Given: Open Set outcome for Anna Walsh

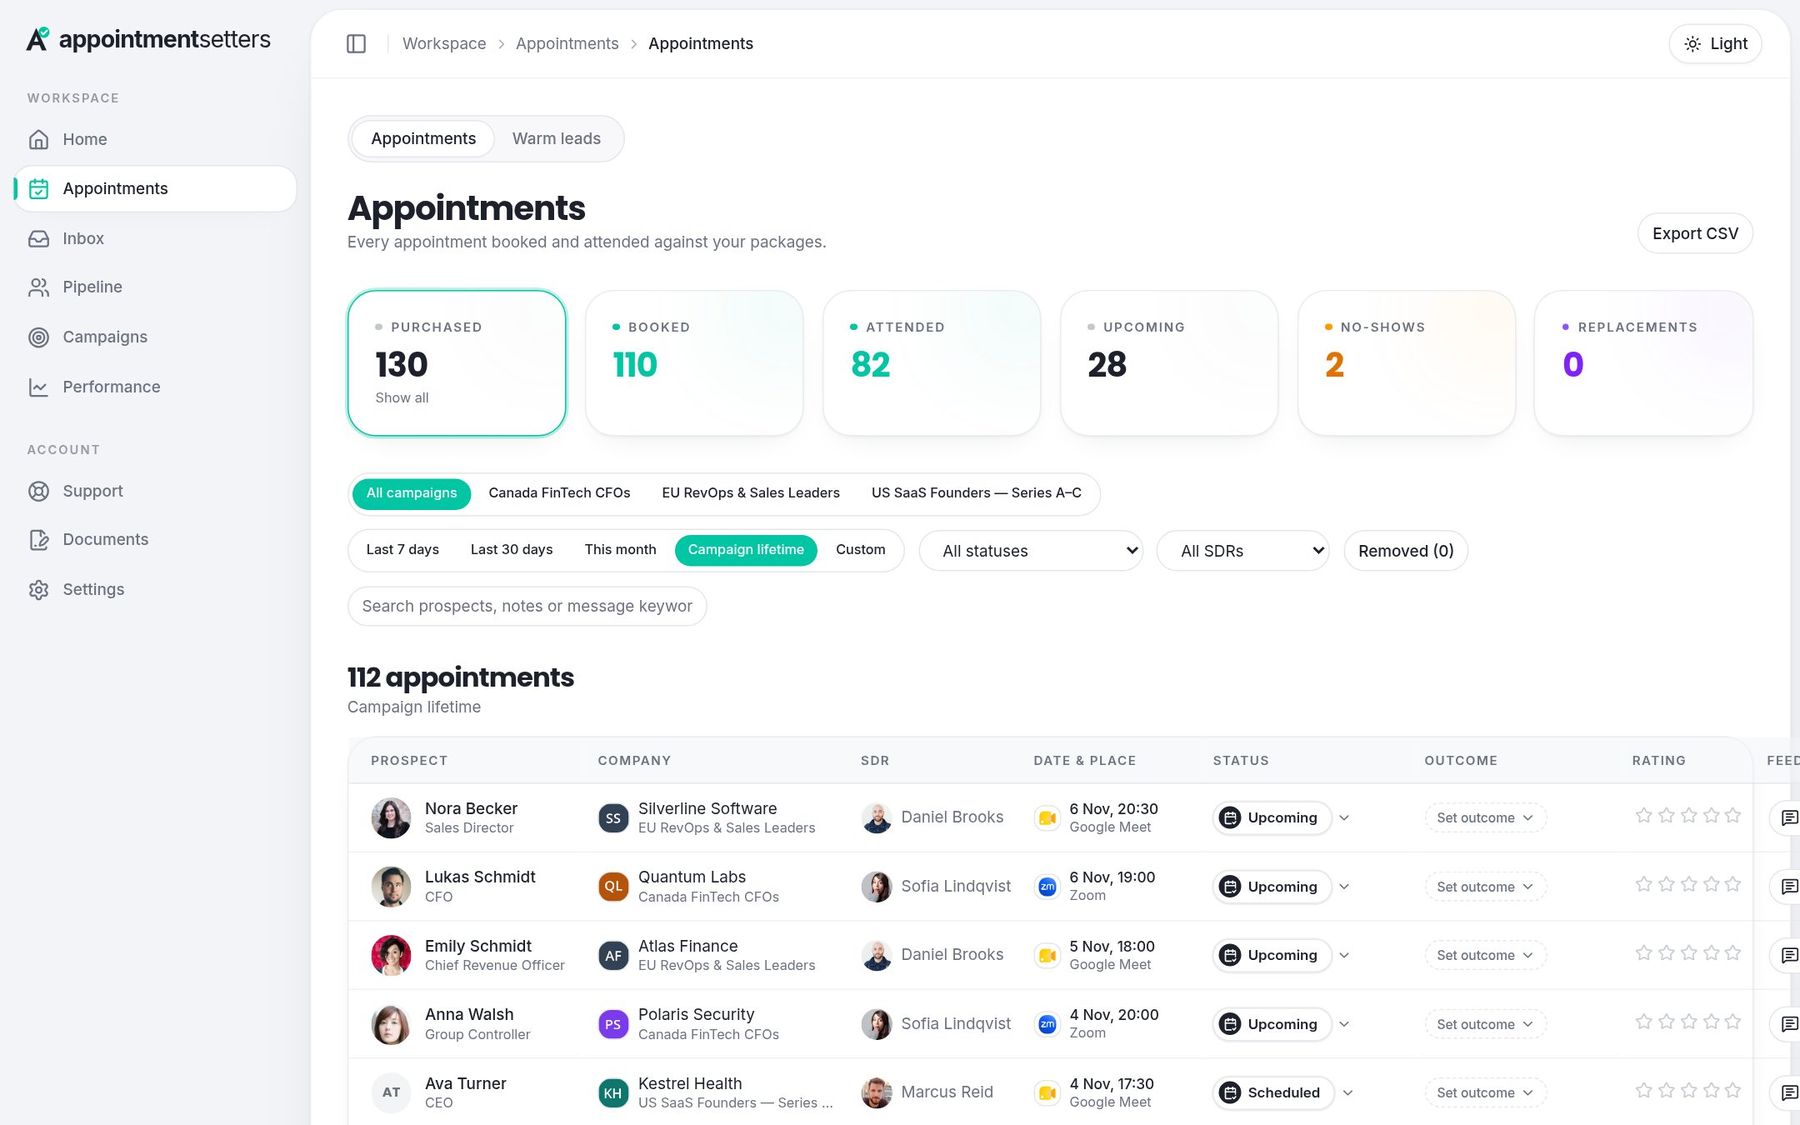Looking at the screenshot, I should tap(1485, 1024).
